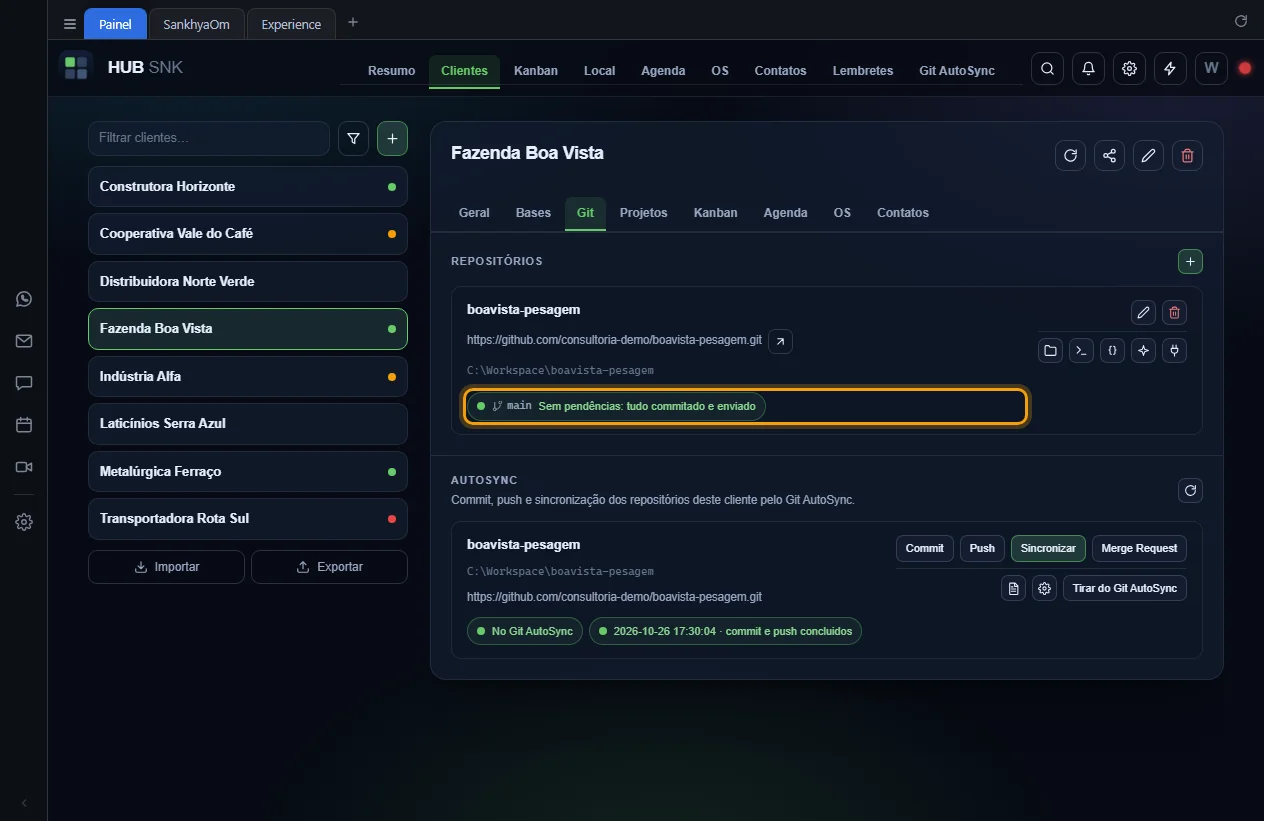Screen dimensions: 1264x821
Task: Click the No Git AutoSync status badge
Action: coord(525,631)
